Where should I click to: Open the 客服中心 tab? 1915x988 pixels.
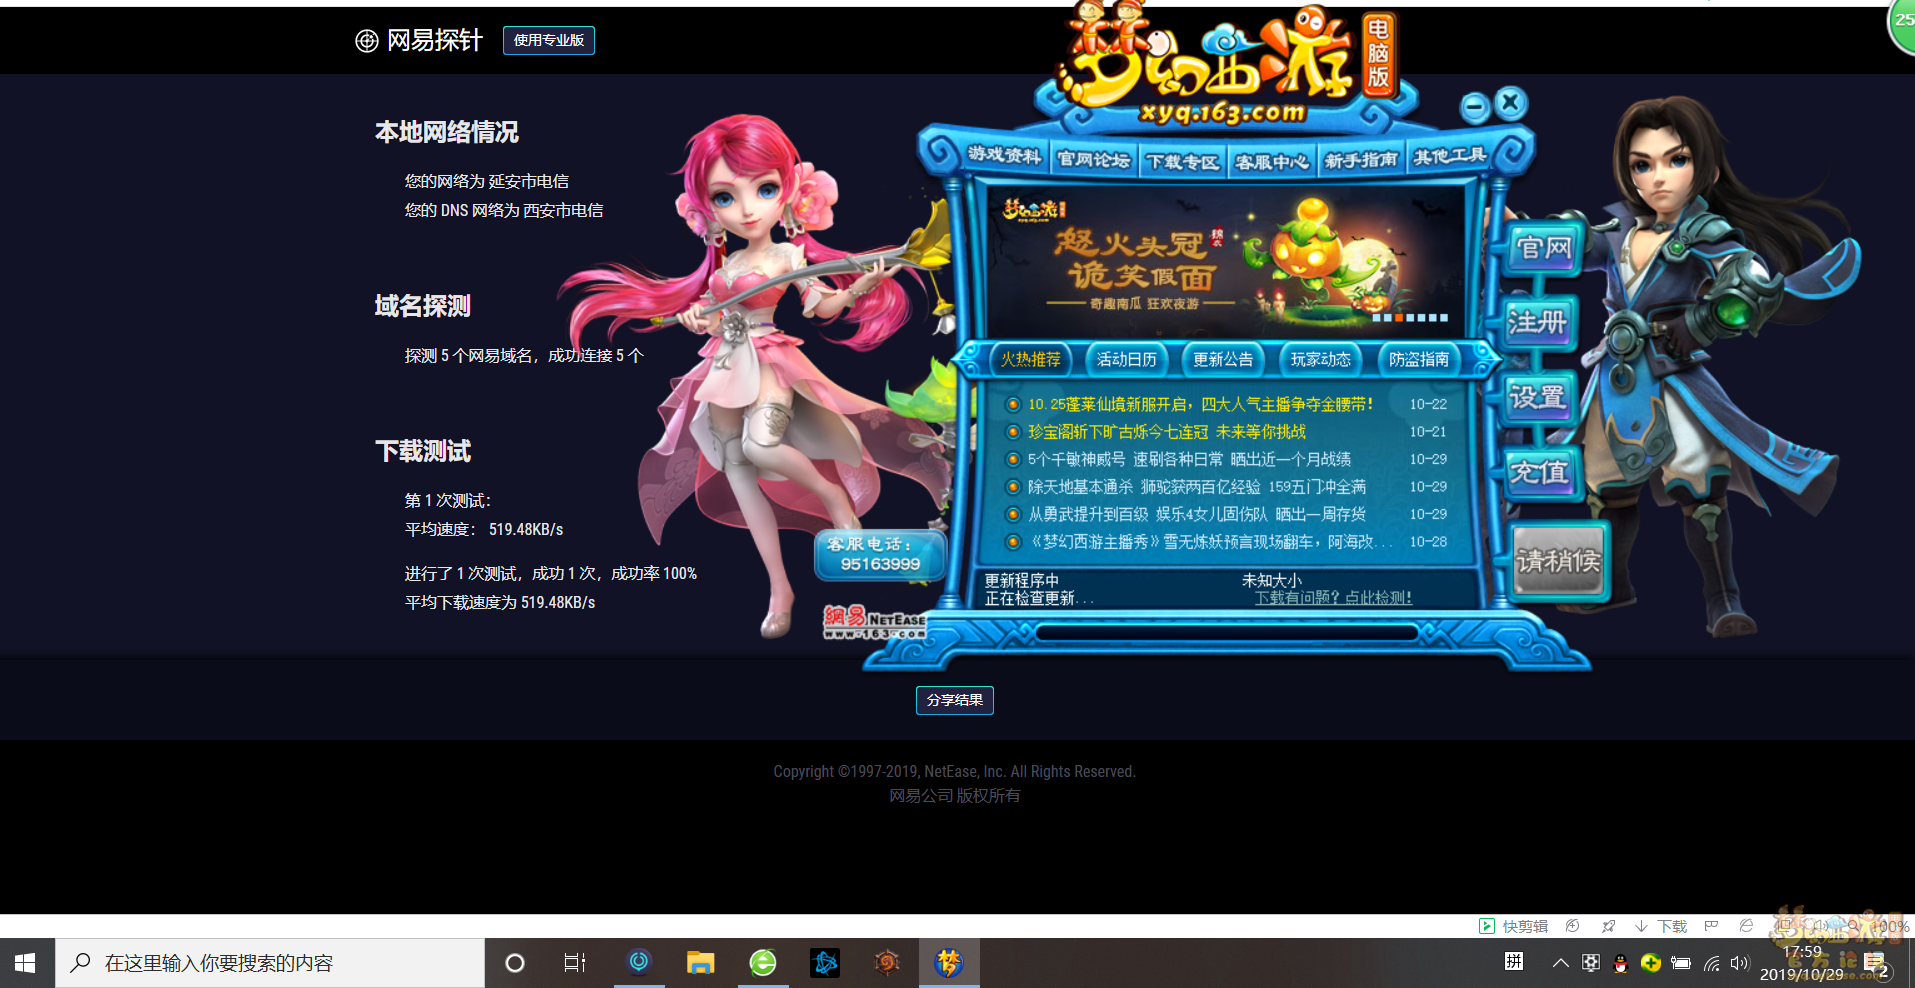1271,162
